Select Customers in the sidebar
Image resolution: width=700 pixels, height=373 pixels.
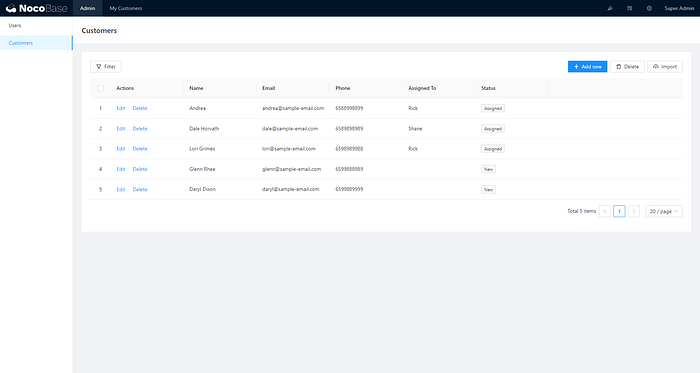pos(36,43)
